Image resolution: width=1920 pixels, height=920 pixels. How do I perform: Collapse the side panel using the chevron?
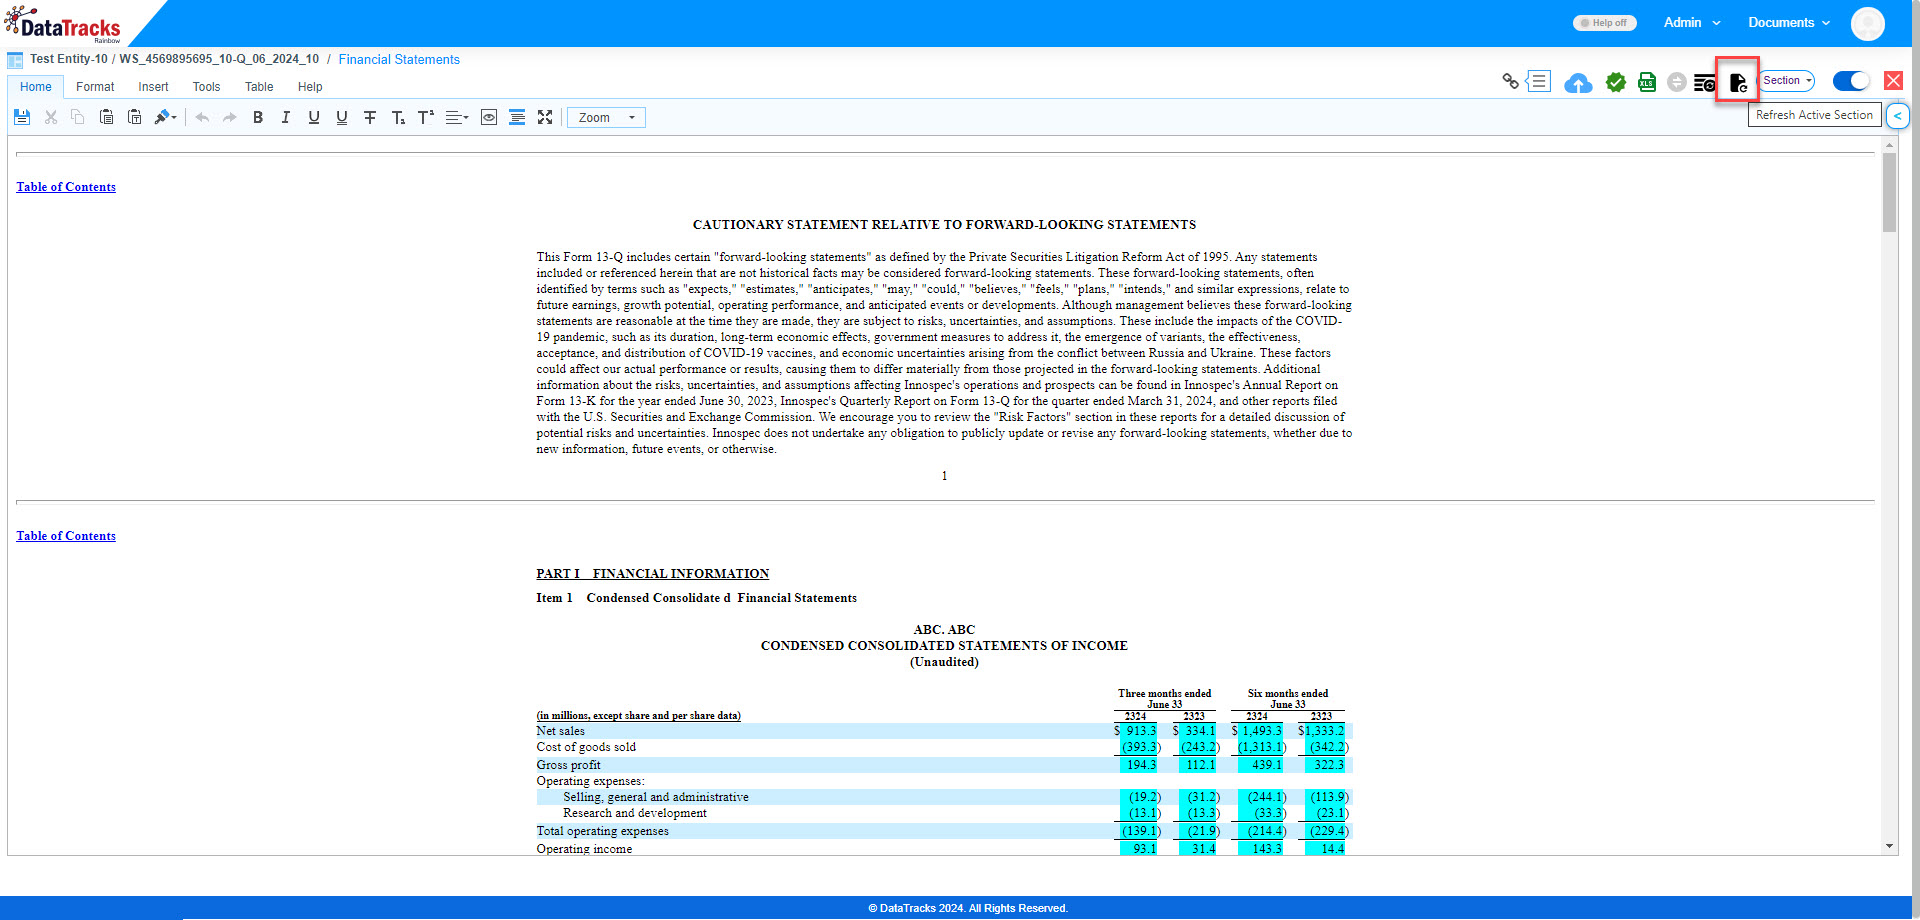pos(1897,116)
